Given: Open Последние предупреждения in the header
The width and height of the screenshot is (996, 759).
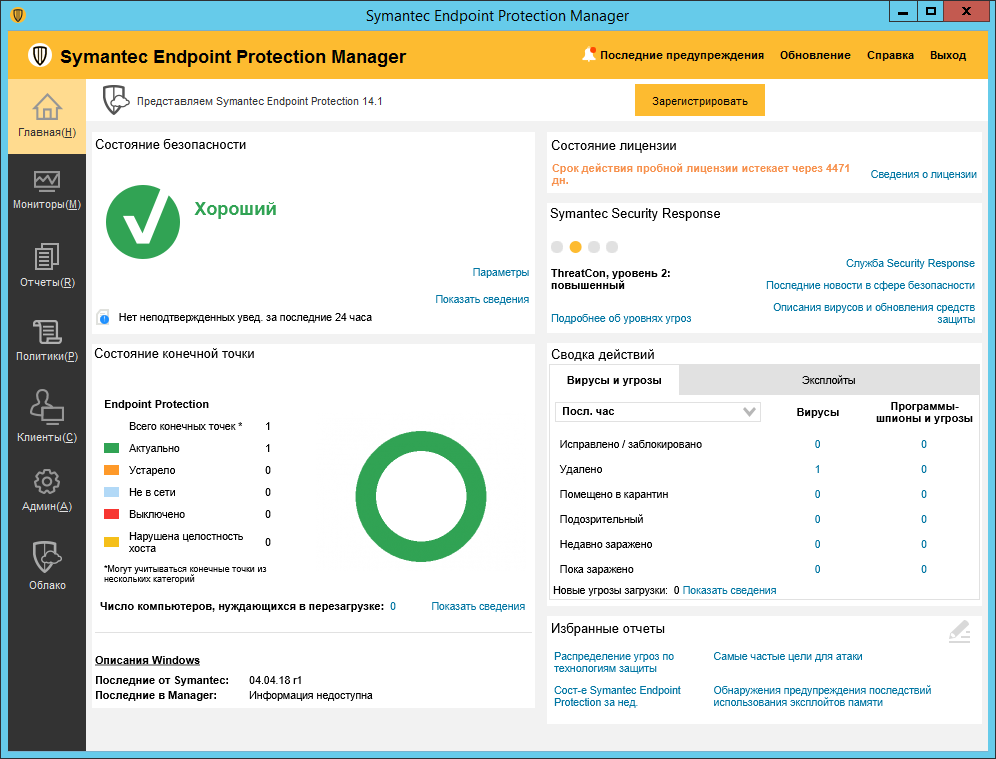Looking at the screenshot, I should tap(682, 55).
